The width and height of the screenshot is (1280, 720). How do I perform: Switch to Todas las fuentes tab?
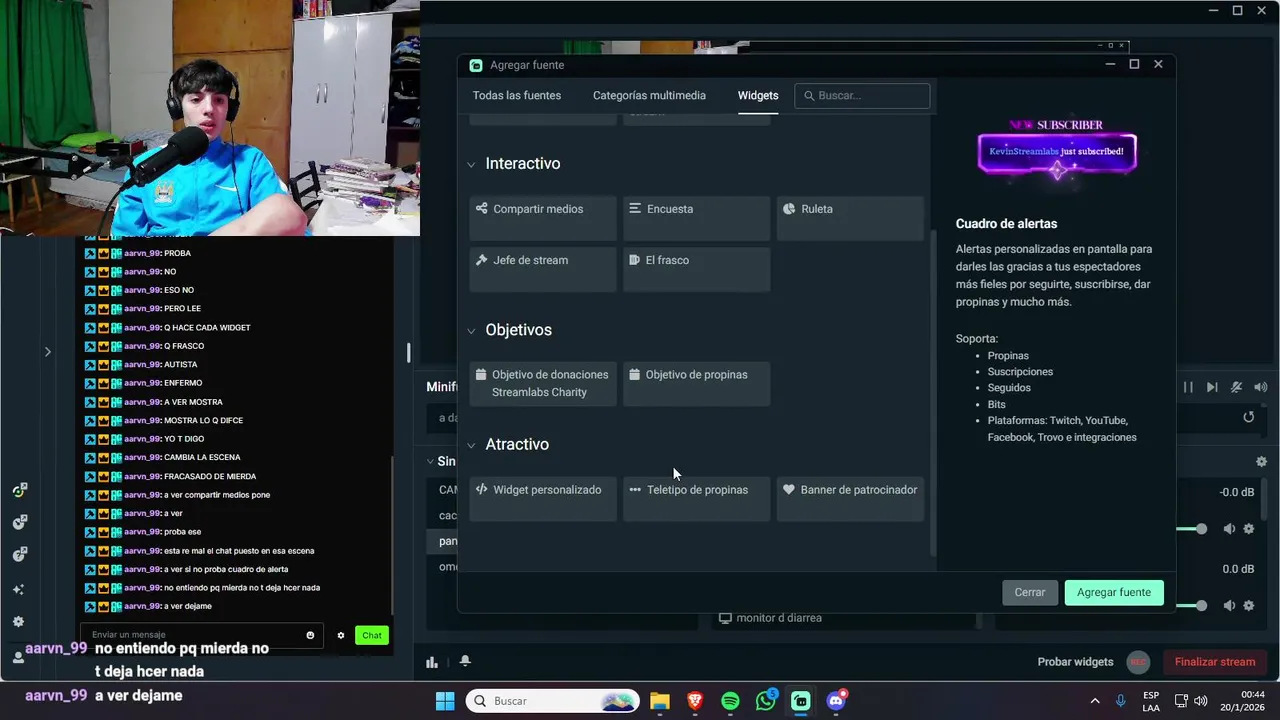(517, 95)
